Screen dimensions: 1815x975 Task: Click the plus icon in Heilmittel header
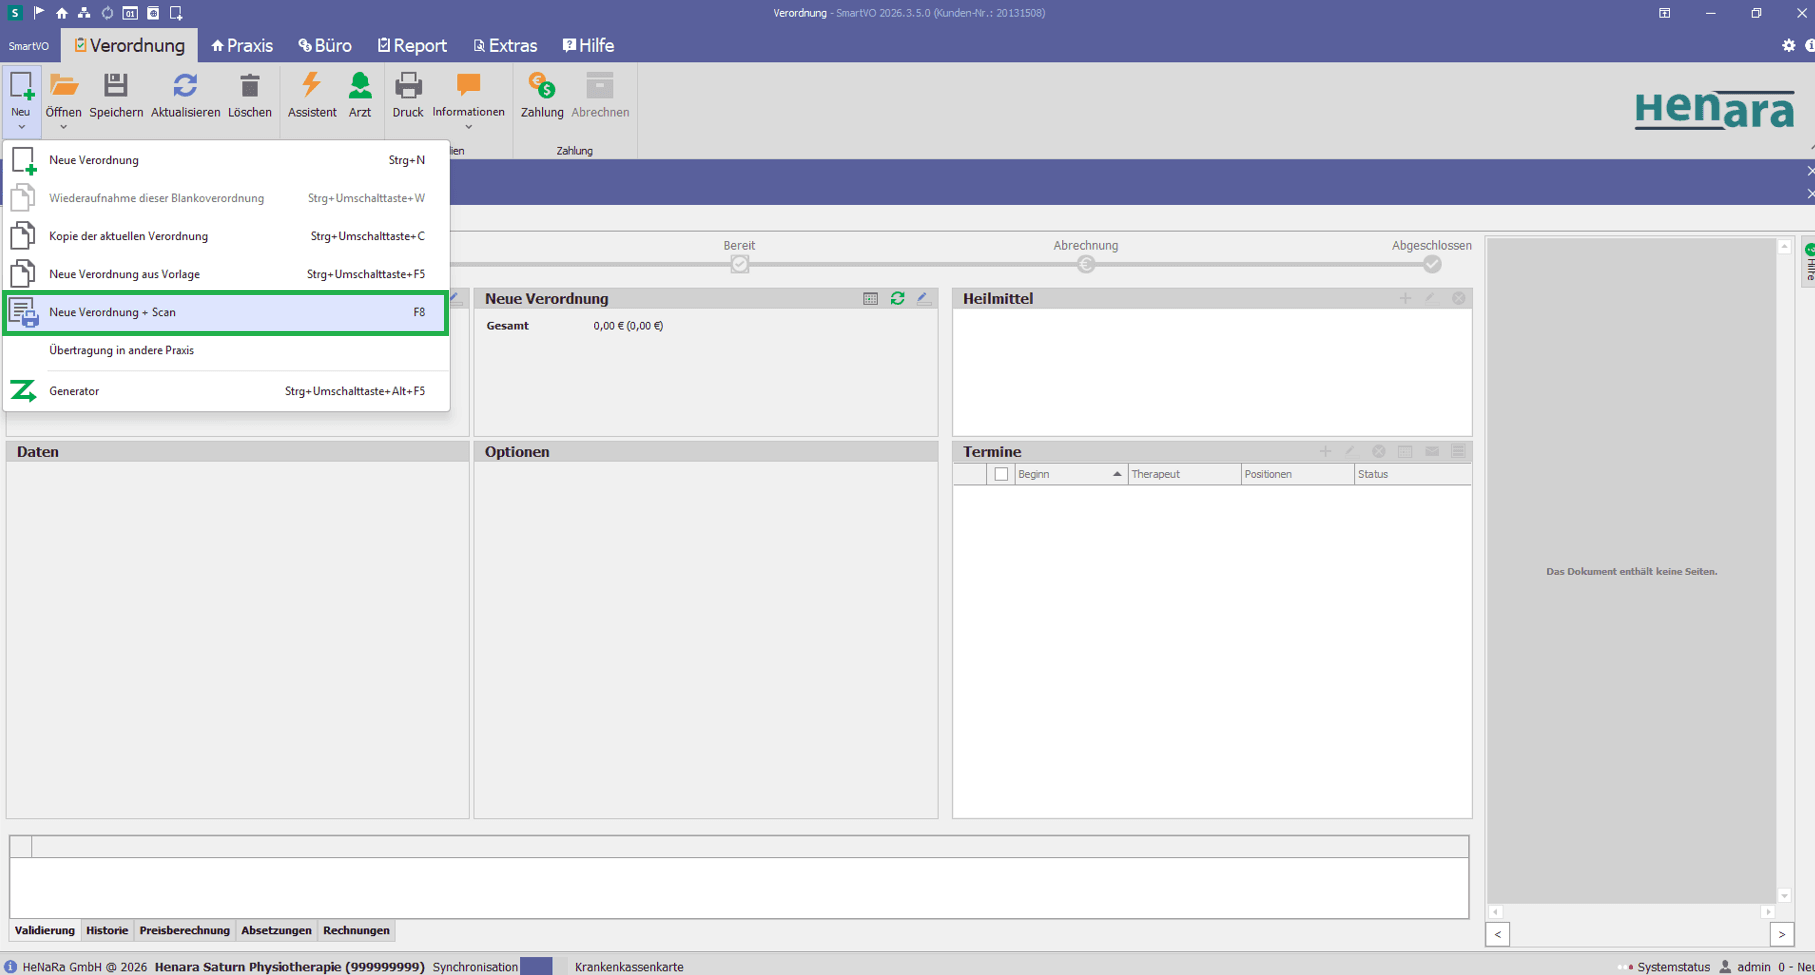click(1405, 298)
